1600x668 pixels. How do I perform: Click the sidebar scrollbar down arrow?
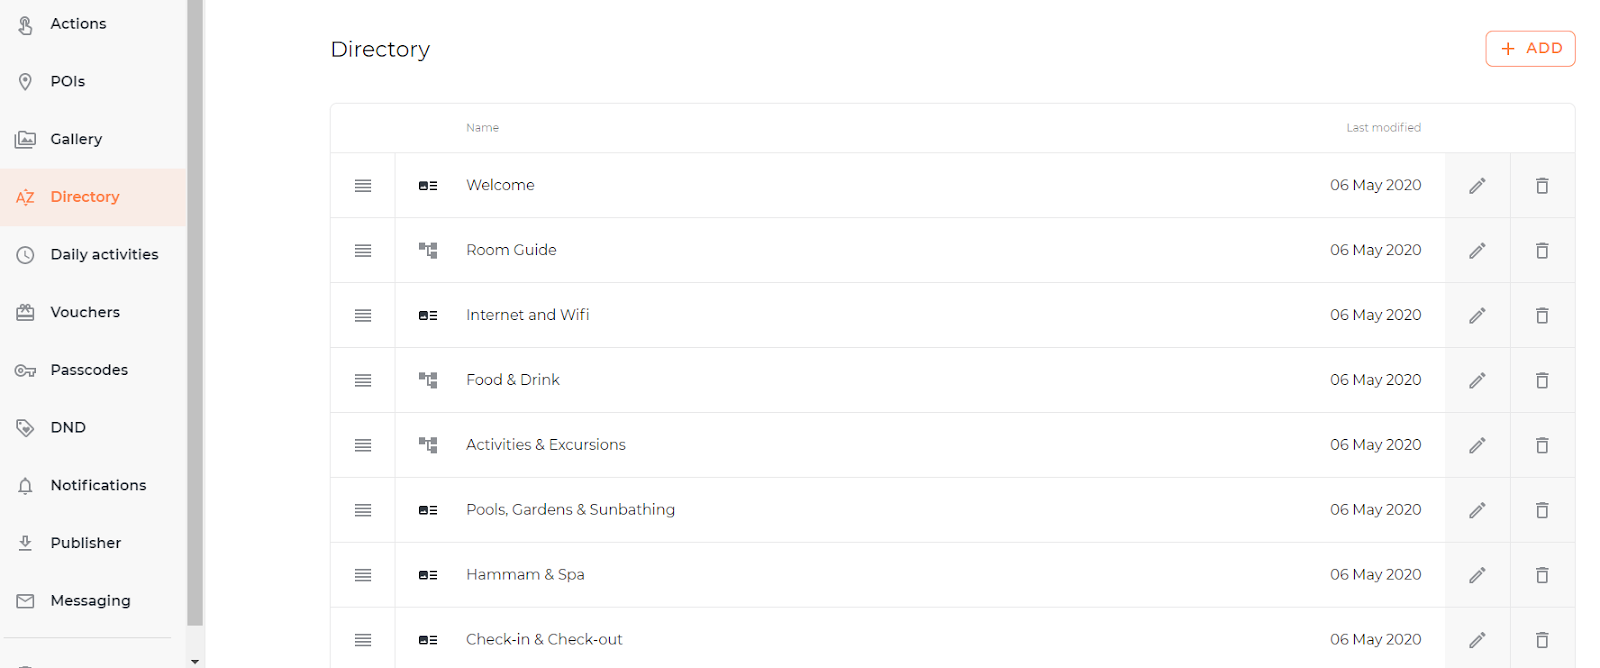[195, 661]
